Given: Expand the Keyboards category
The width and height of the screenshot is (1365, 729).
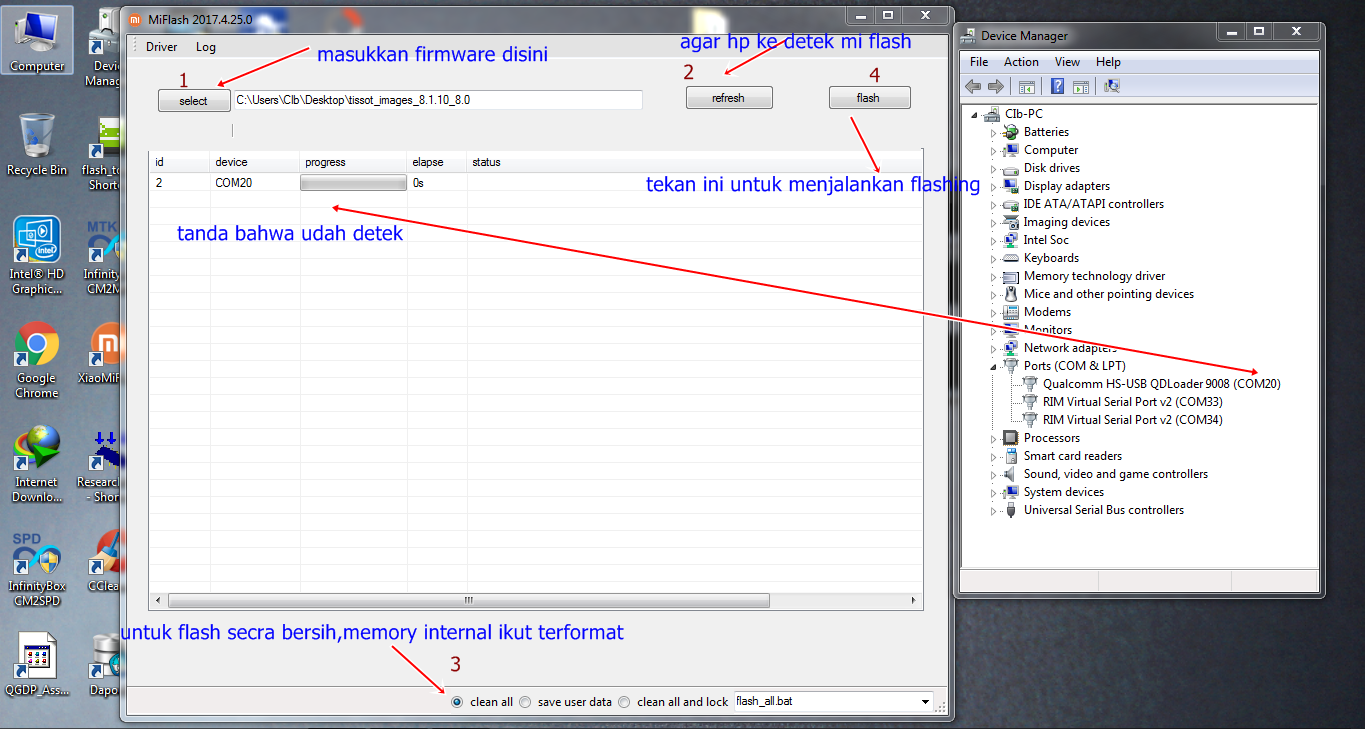Looking at the screenshot, I should [x=994, y=258].
